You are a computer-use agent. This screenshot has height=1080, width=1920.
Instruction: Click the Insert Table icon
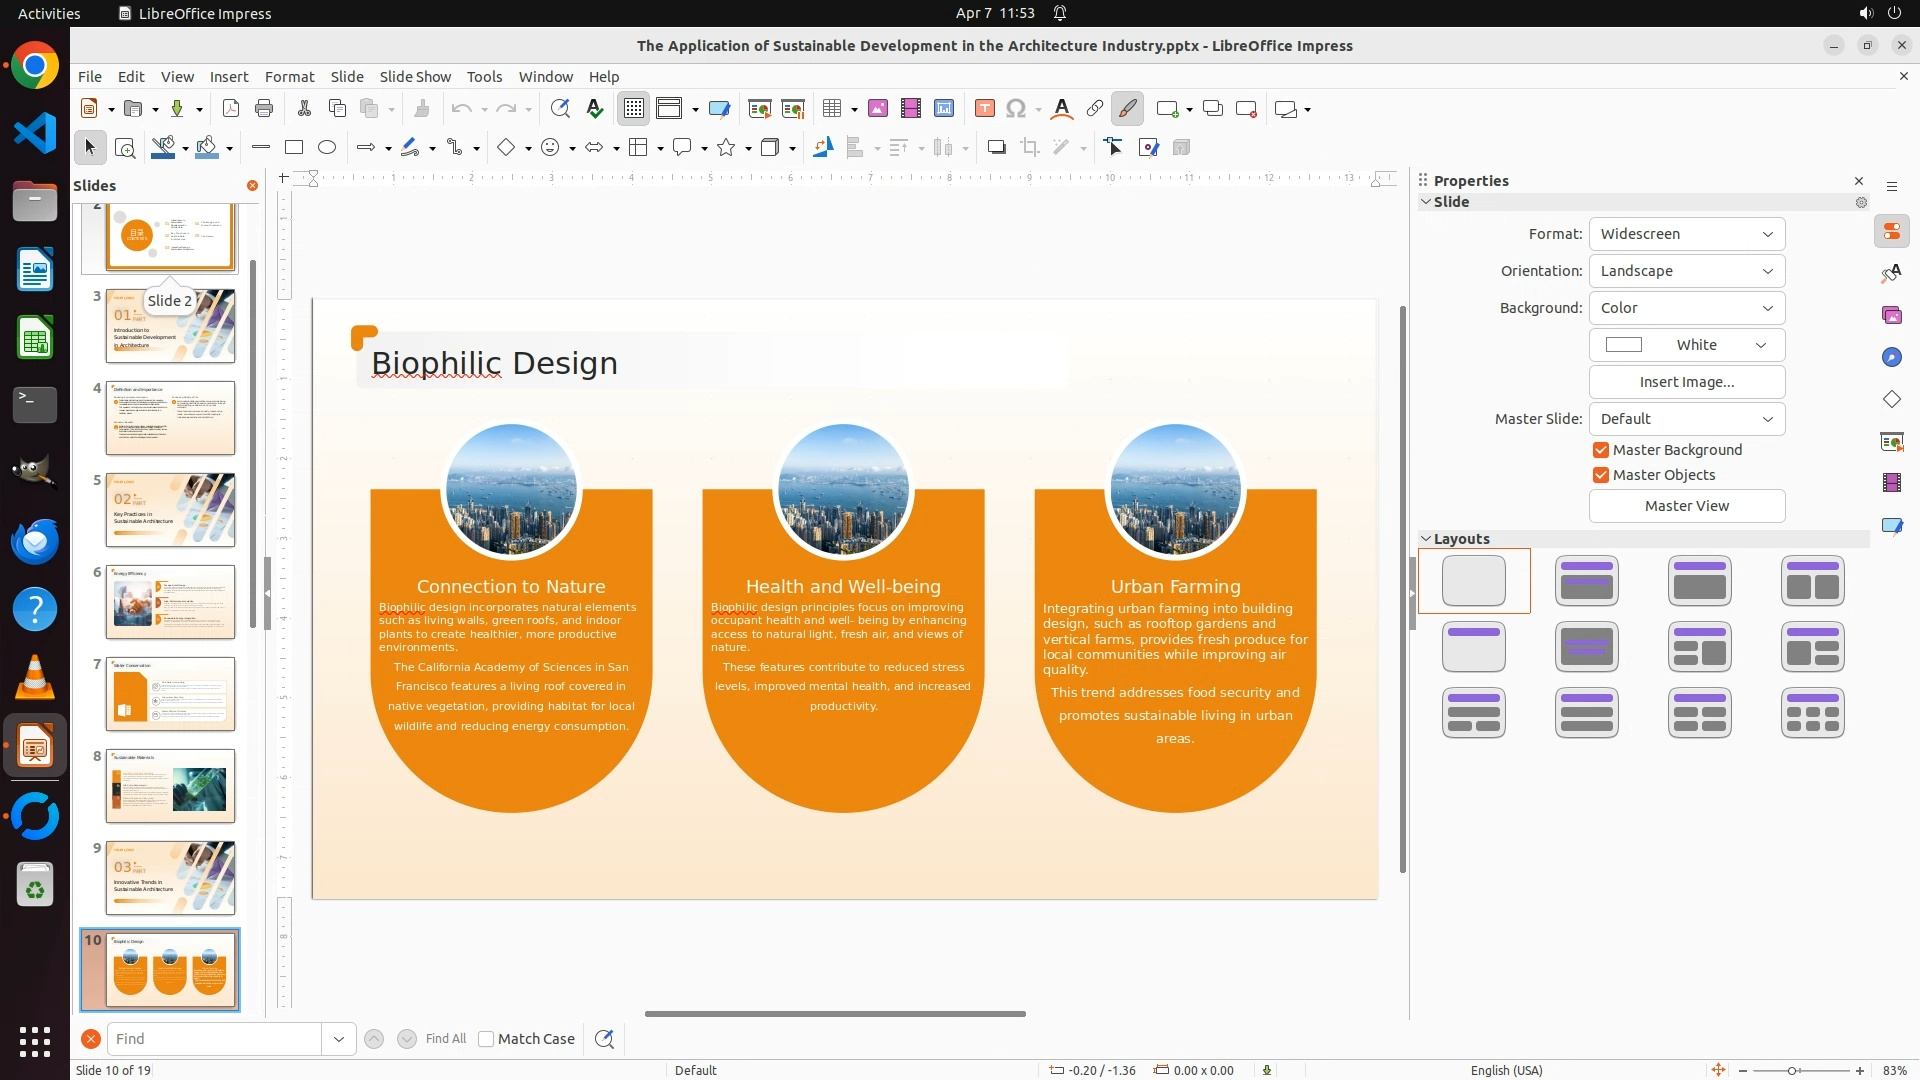(832, 109)
